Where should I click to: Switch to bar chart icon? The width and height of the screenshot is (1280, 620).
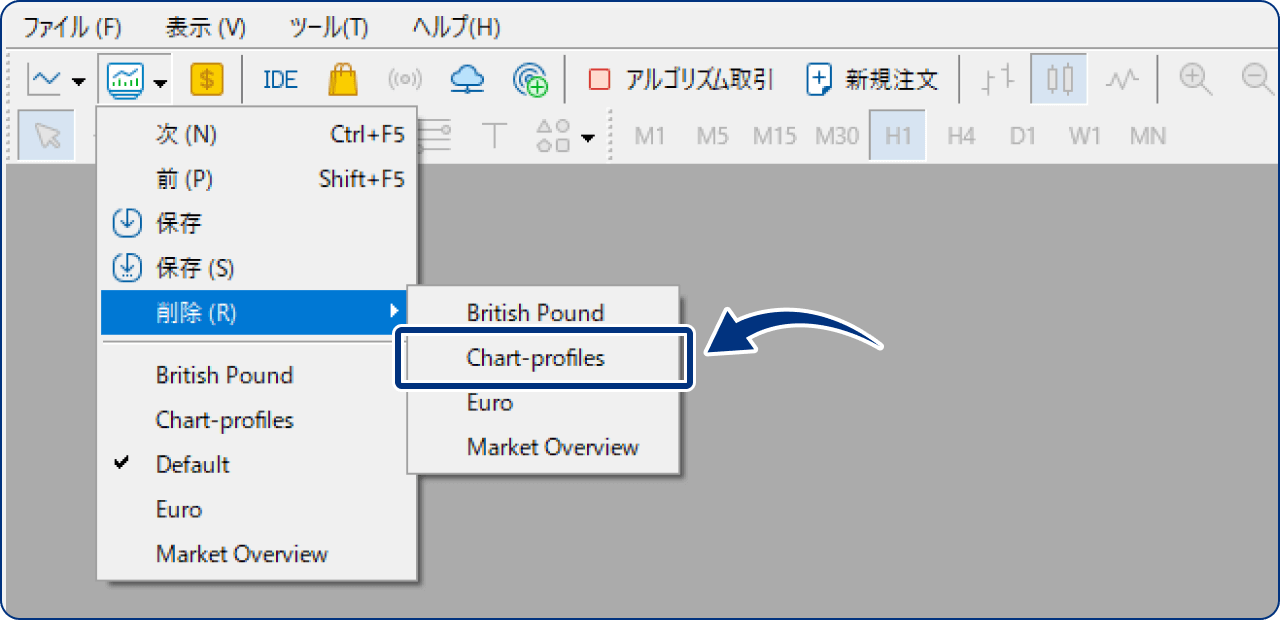coord(998,79)
